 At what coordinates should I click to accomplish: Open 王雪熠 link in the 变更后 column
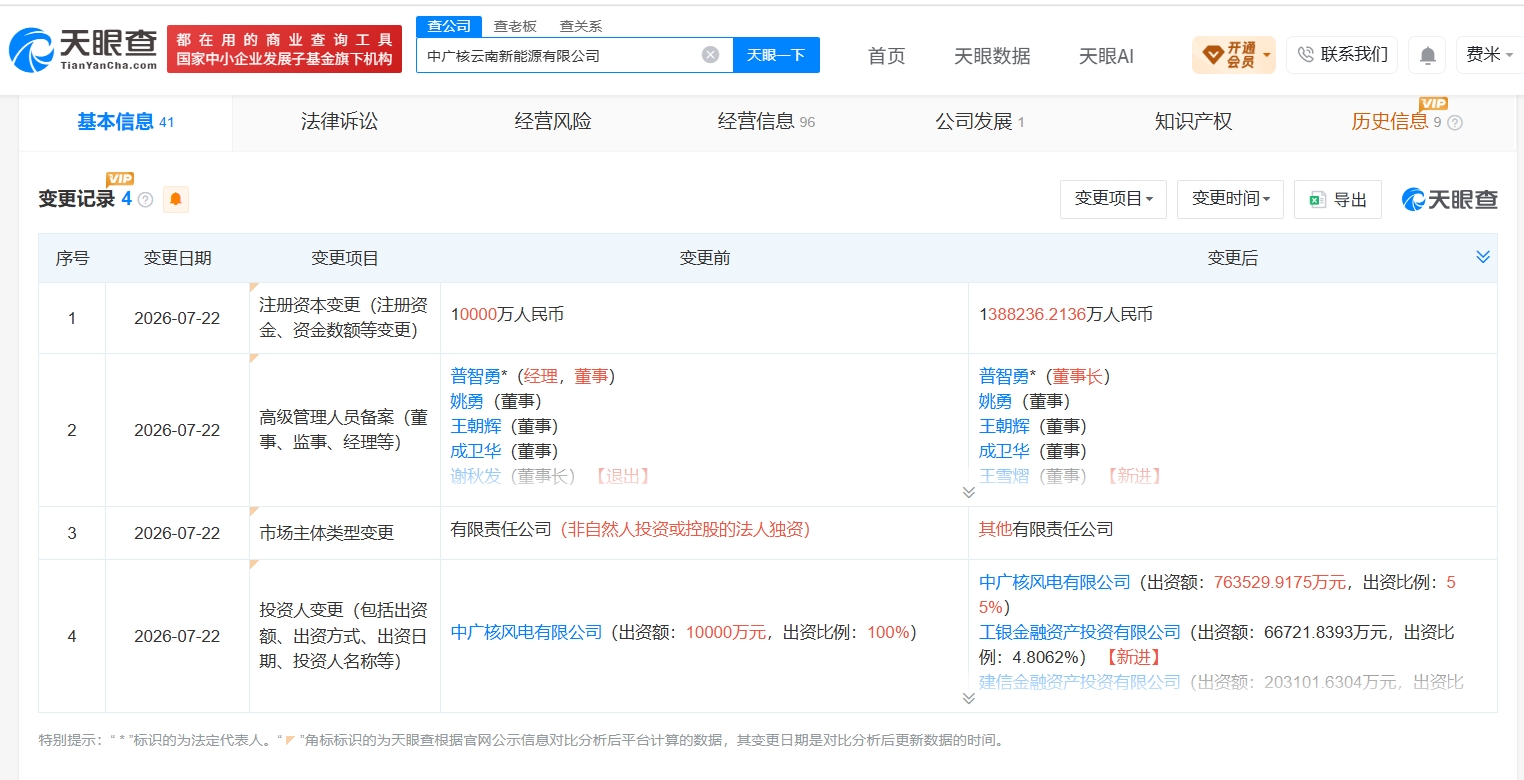point(1004,477)
